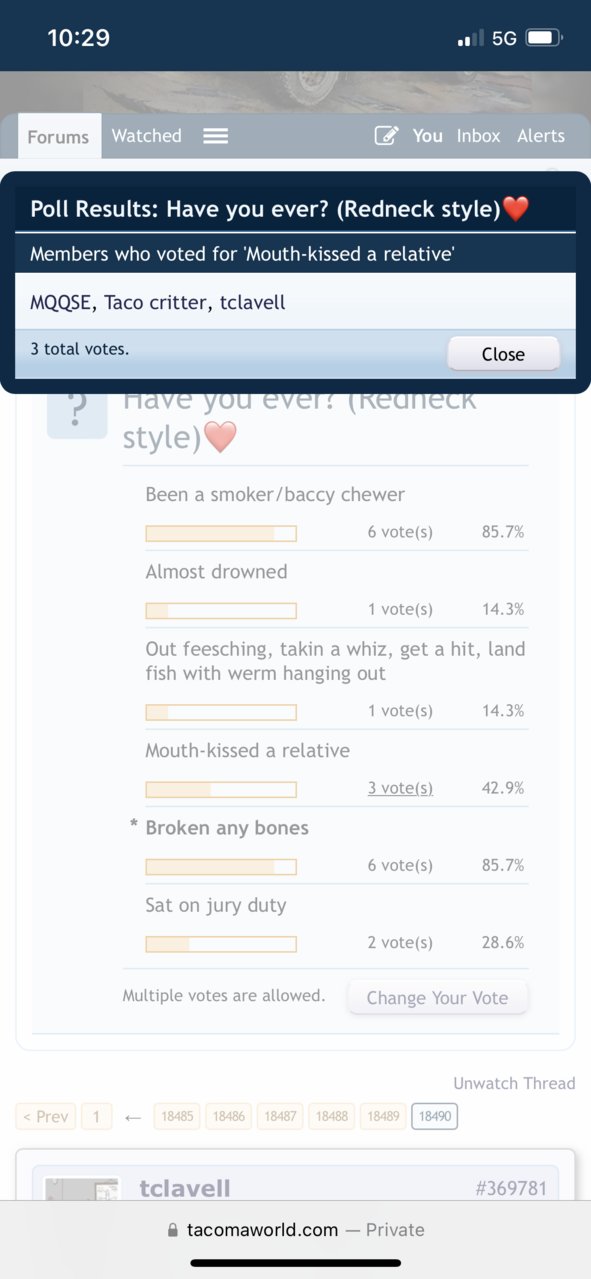Go to previous page with Prev
This screenshot has height=1279, width=591.
click(x=45, y=1117)
